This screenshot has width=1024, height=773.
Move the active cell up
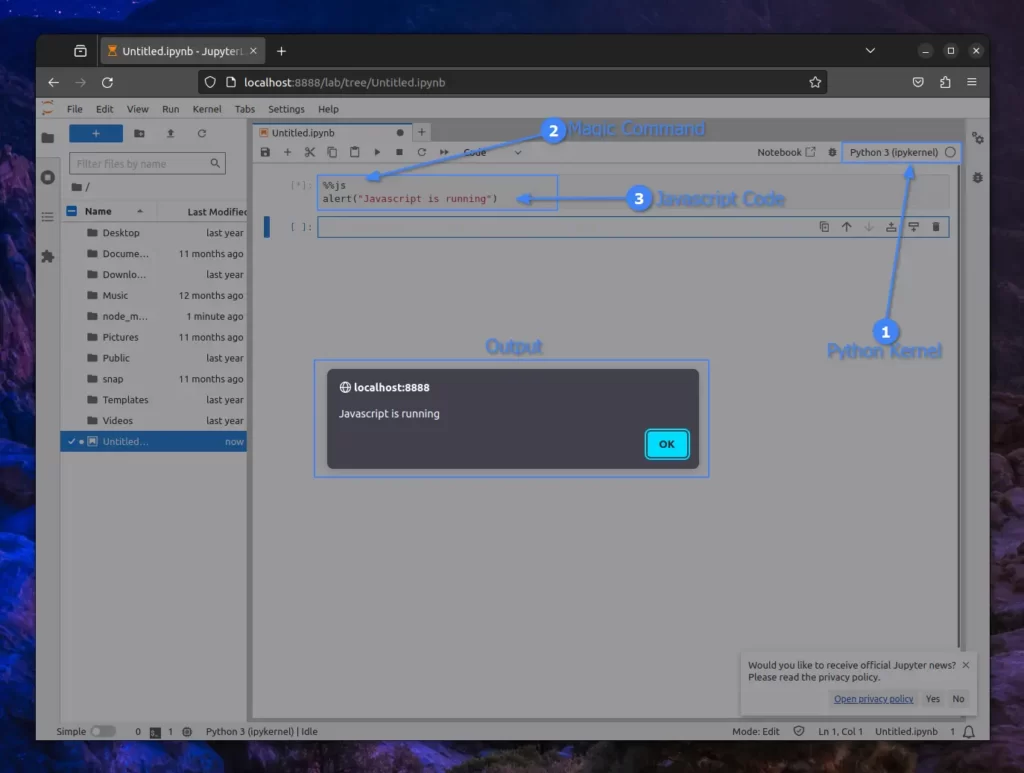point(846,227)
